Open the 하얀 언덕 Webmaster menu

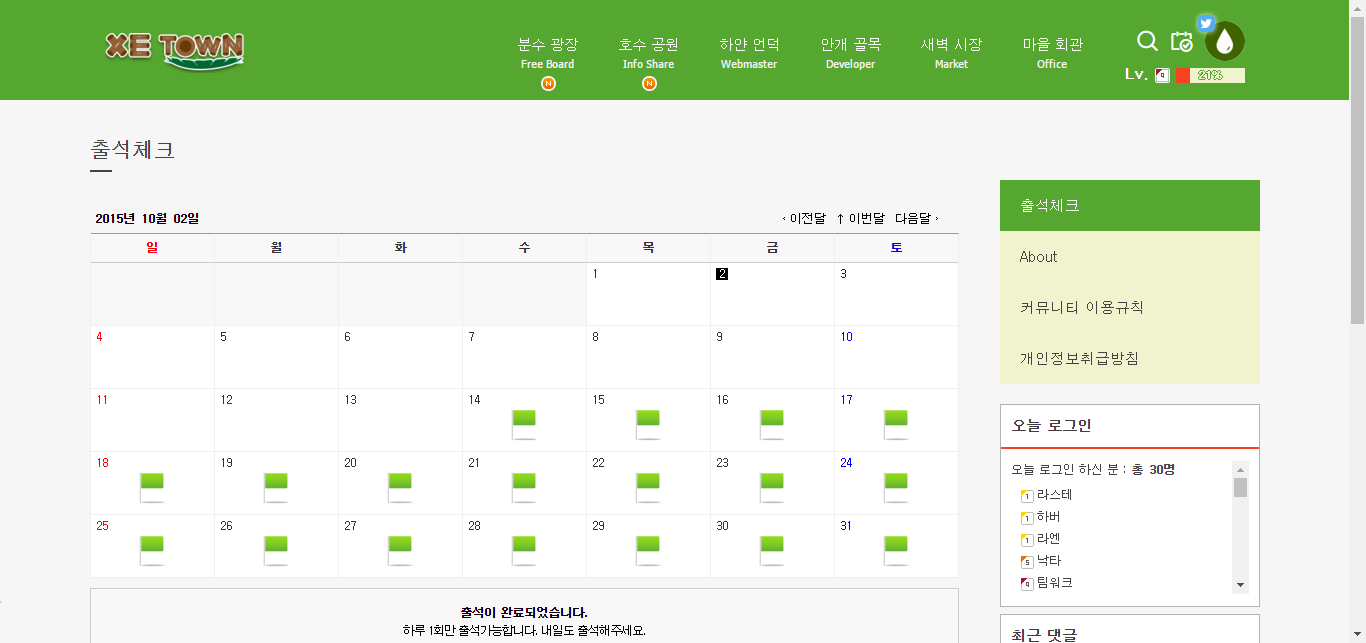[x=749, y=54]
